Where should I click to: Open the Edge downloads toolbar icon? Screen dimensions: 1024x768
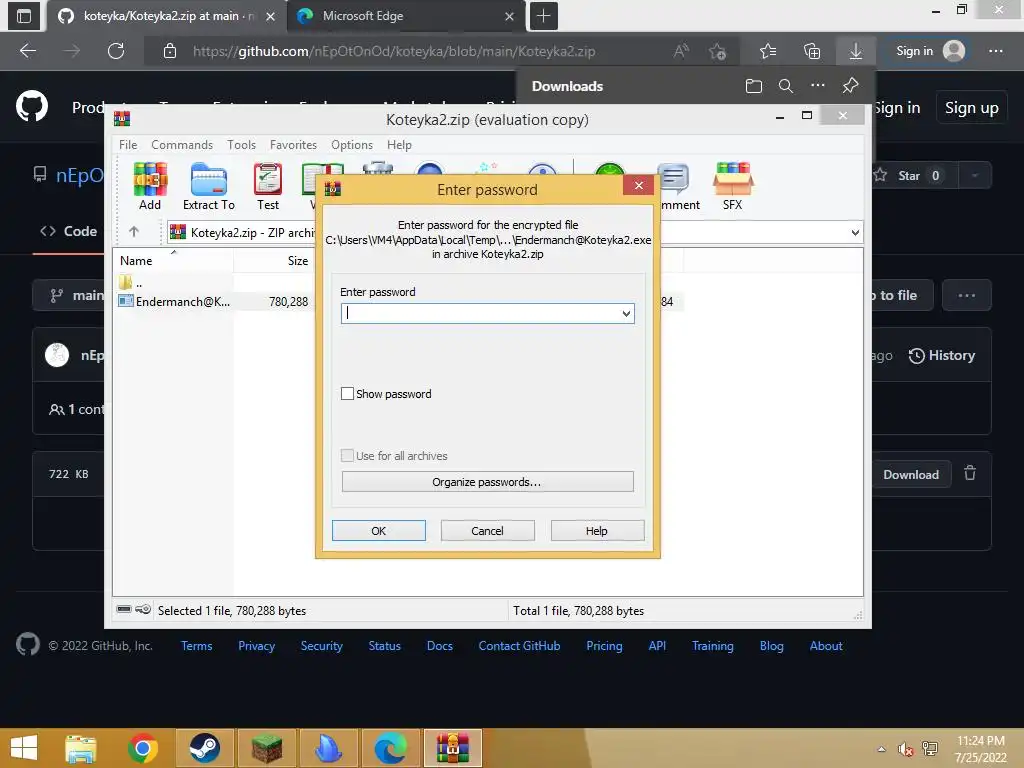point(856,51)
